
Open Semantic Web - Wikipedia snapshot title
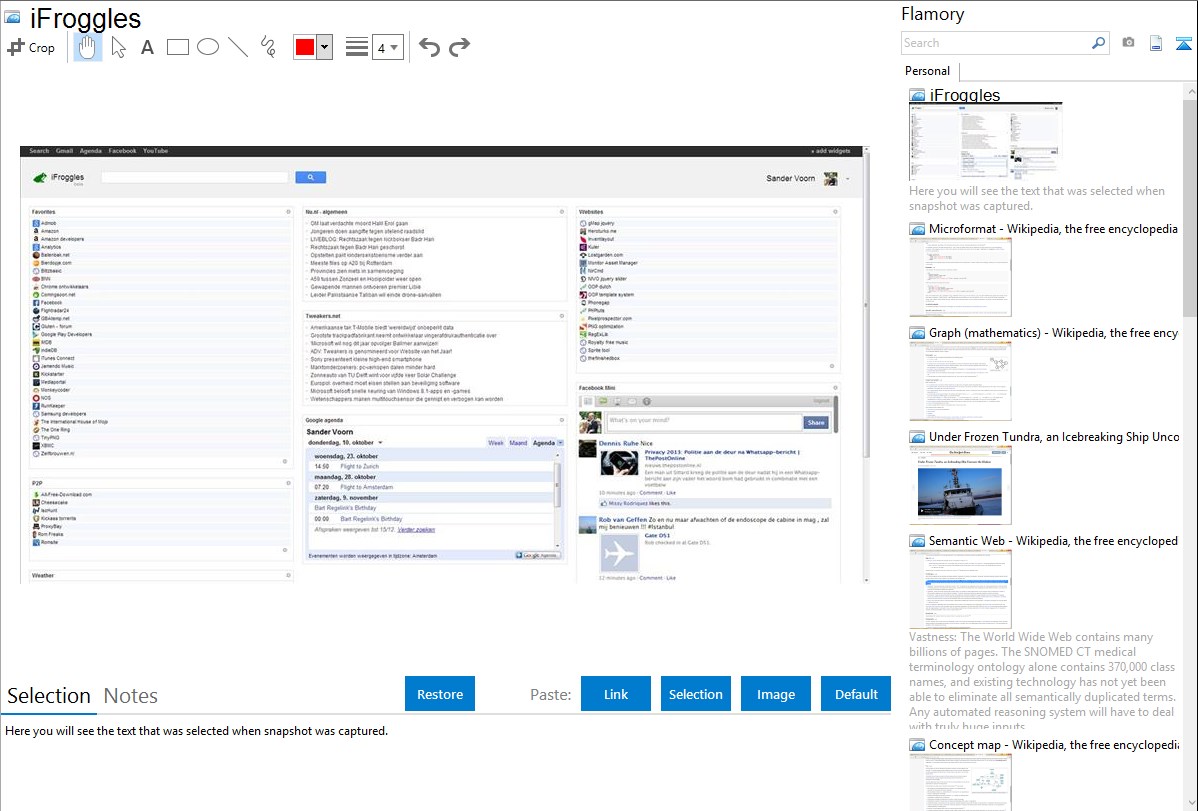click(x=1054, y=541)
